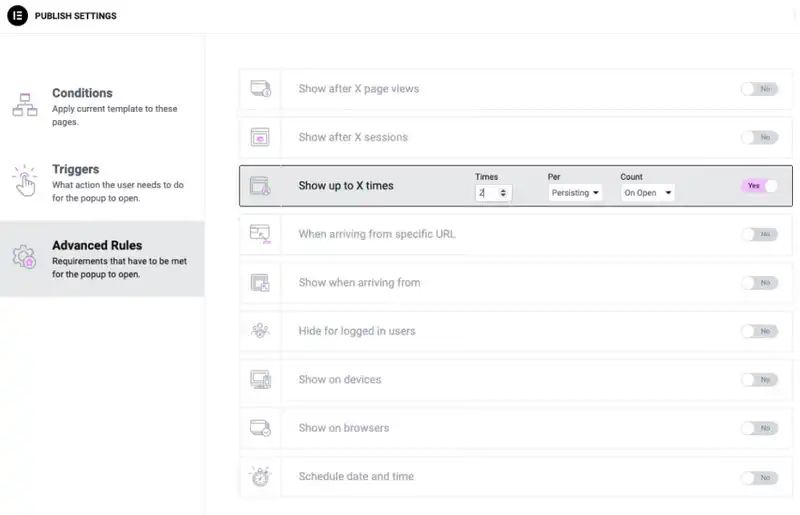Open the Triggers tab

click(76, 170)
